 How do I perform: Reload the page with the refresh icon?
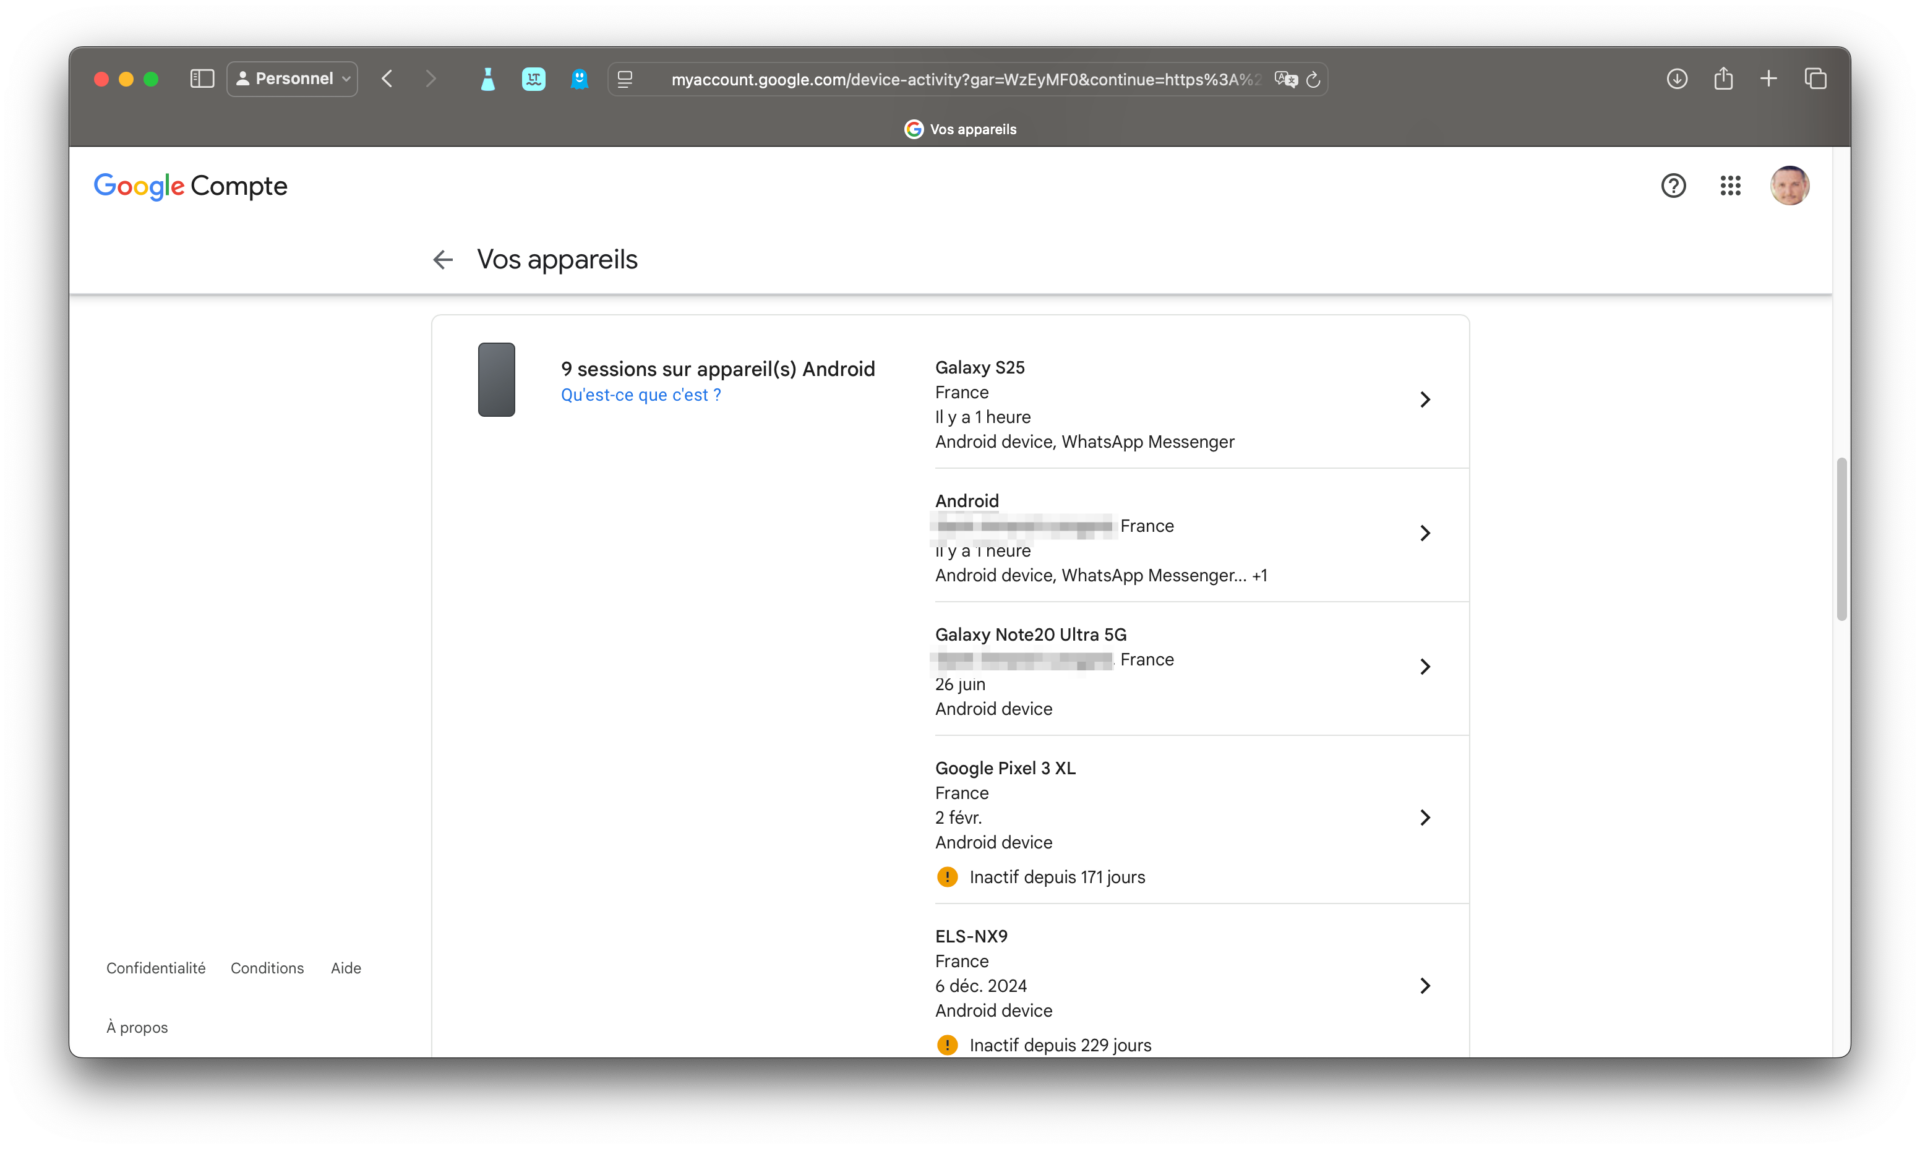(x=1314, y=79)
